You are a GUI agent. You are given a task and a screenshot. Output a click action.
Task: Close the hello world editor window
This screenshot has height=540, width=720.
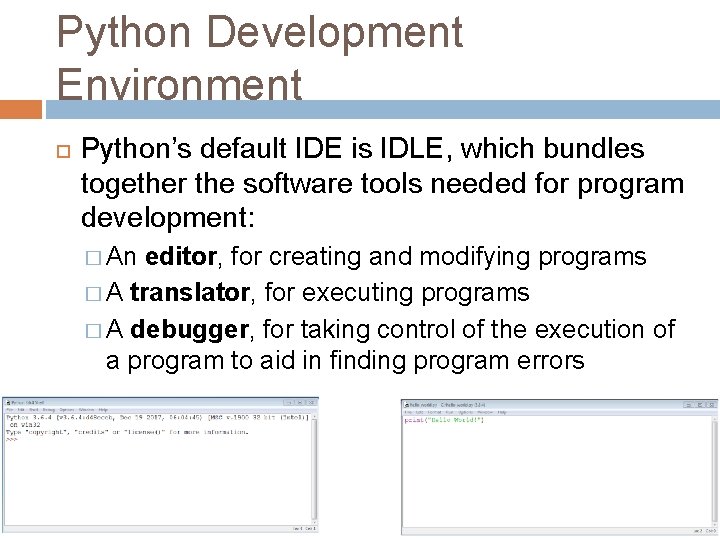point(711,405)
